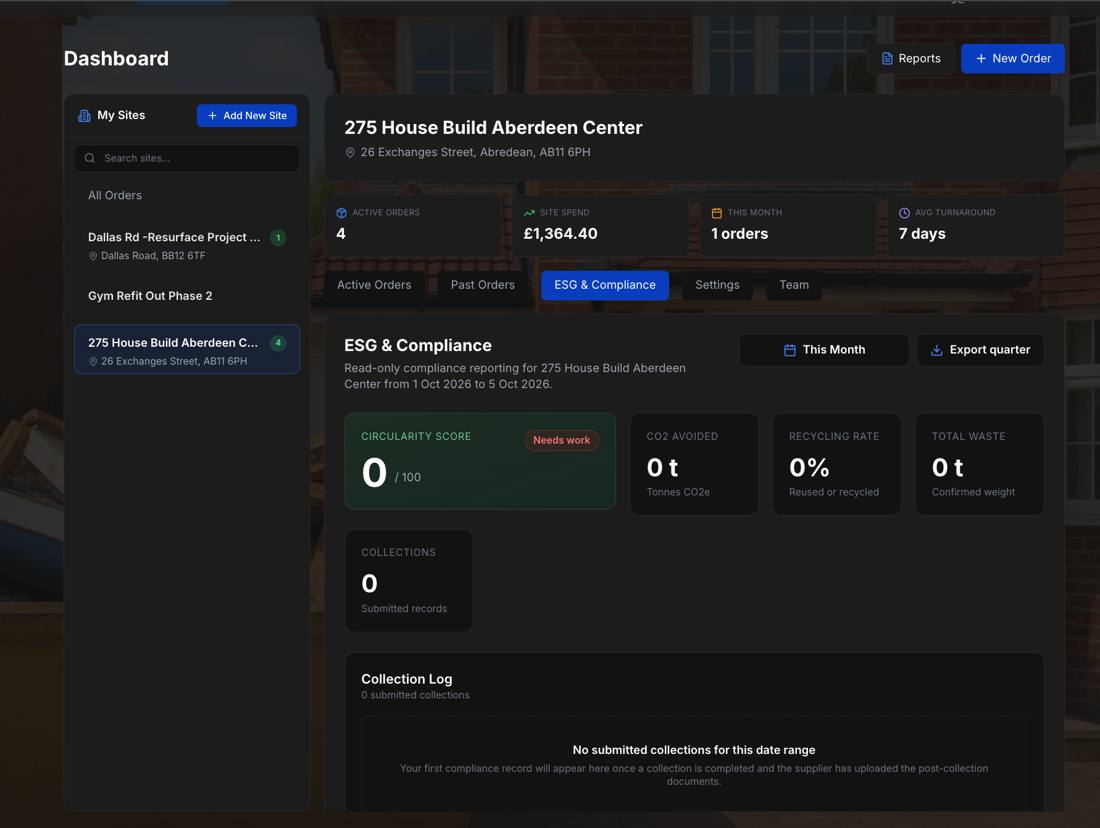Click '0 submitted collections' text
1100x828 pixels.
[x=415, y=695]
